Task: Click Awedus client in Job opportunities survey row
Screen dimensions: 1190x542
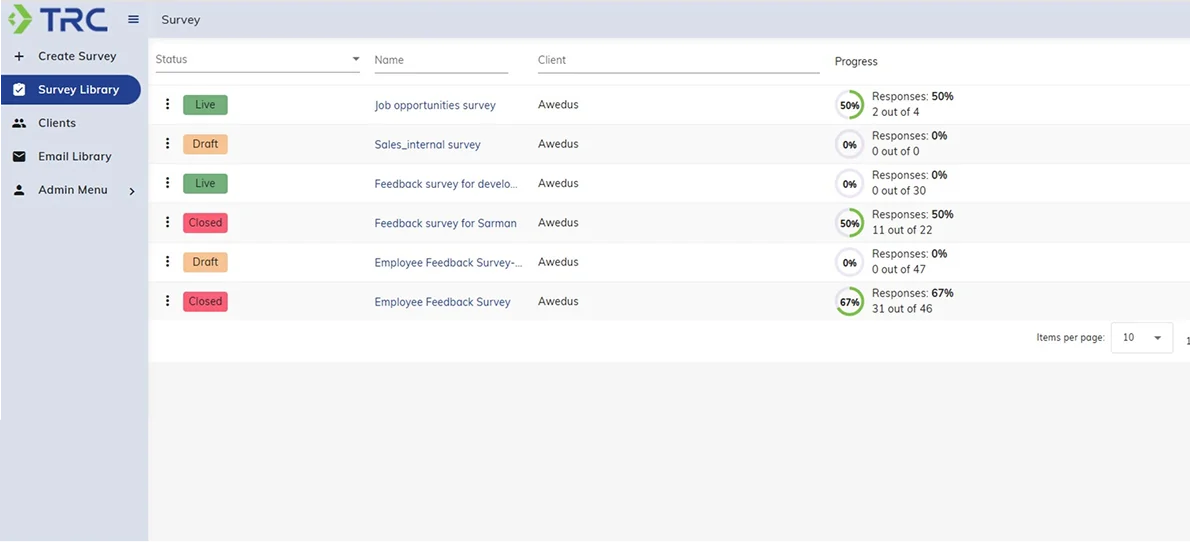Action: [558, 104]
